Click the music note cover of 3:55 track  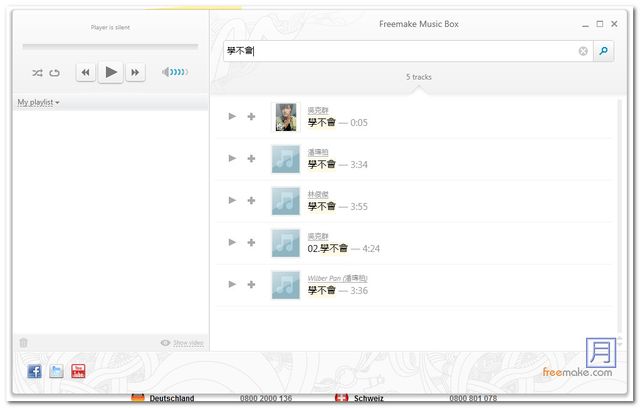tap(286, 201)
